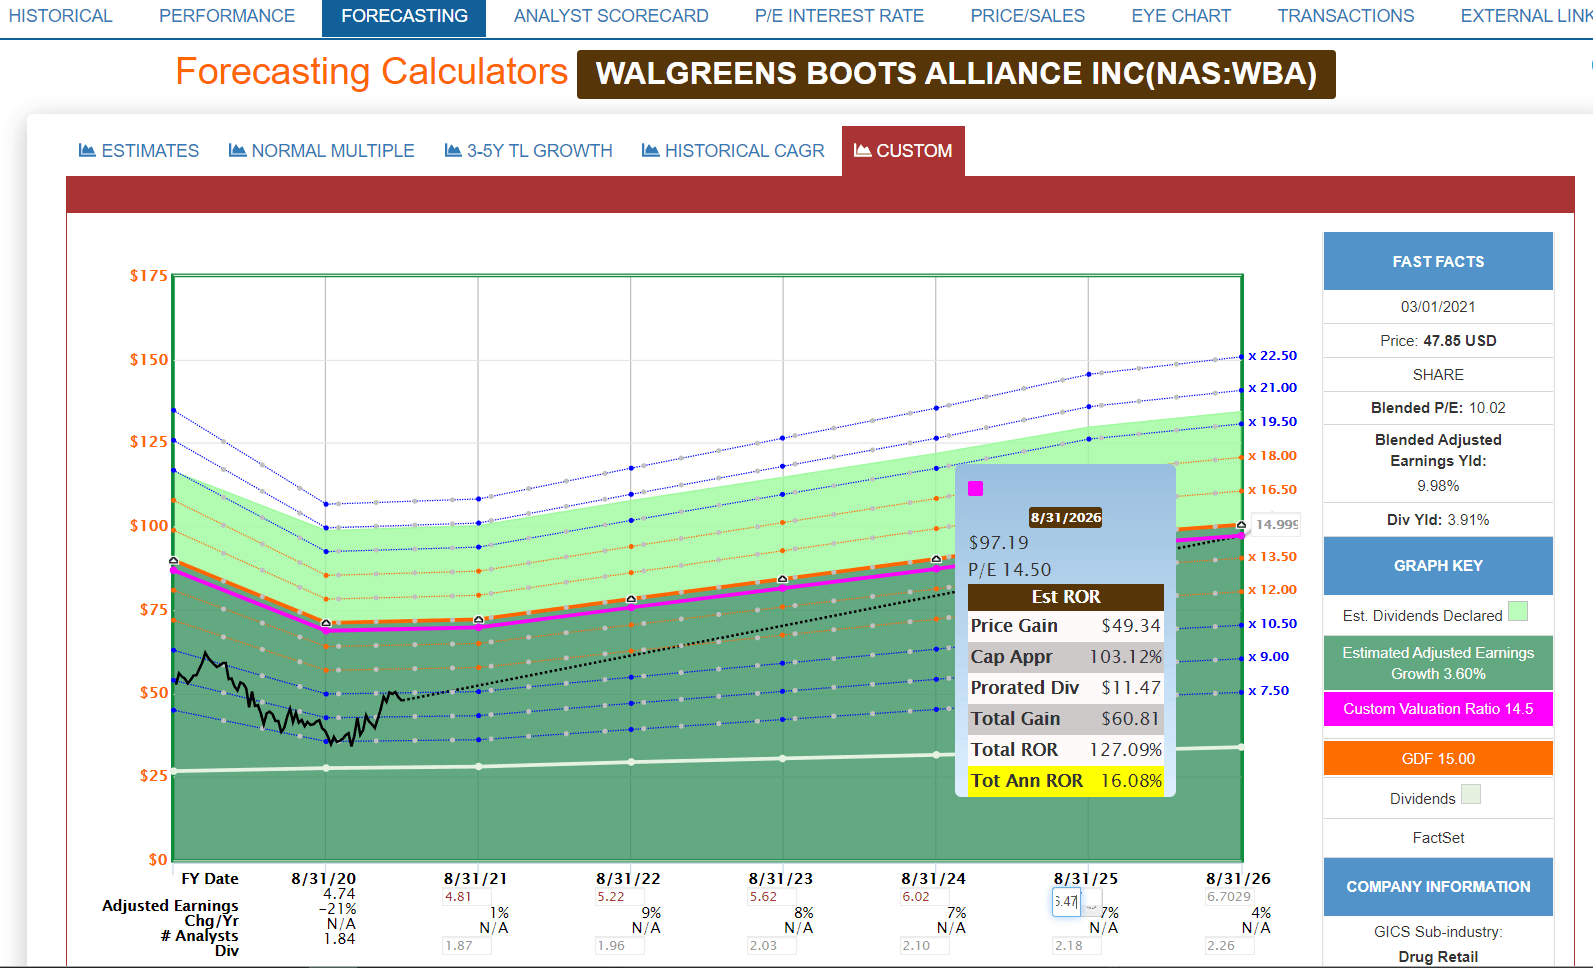Click the FAST FACTS panel header
The width and height of the screenshot is (1593, 968).
[1438, 261]
